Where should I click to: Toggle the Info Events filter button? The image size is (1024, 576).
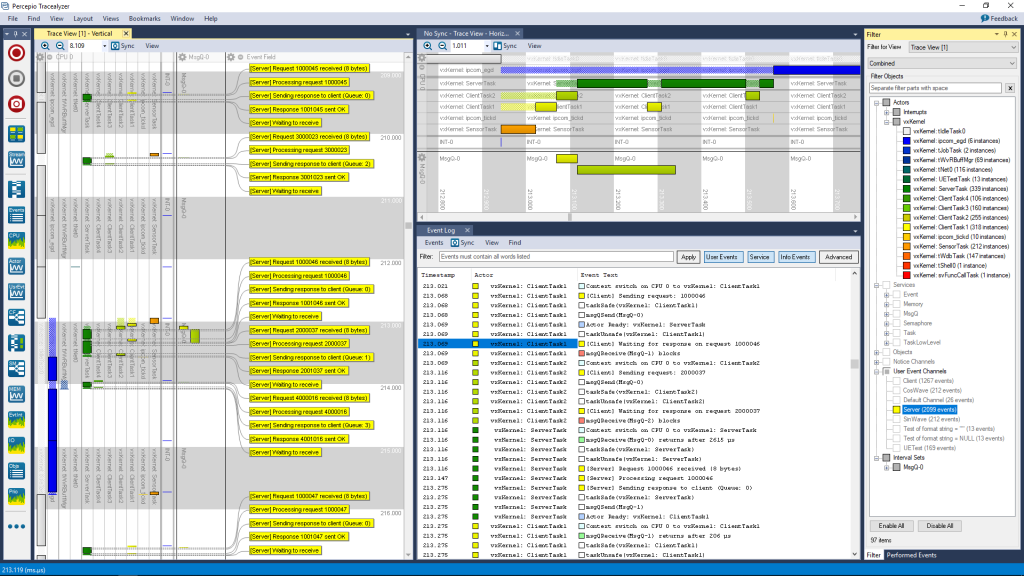795,257
